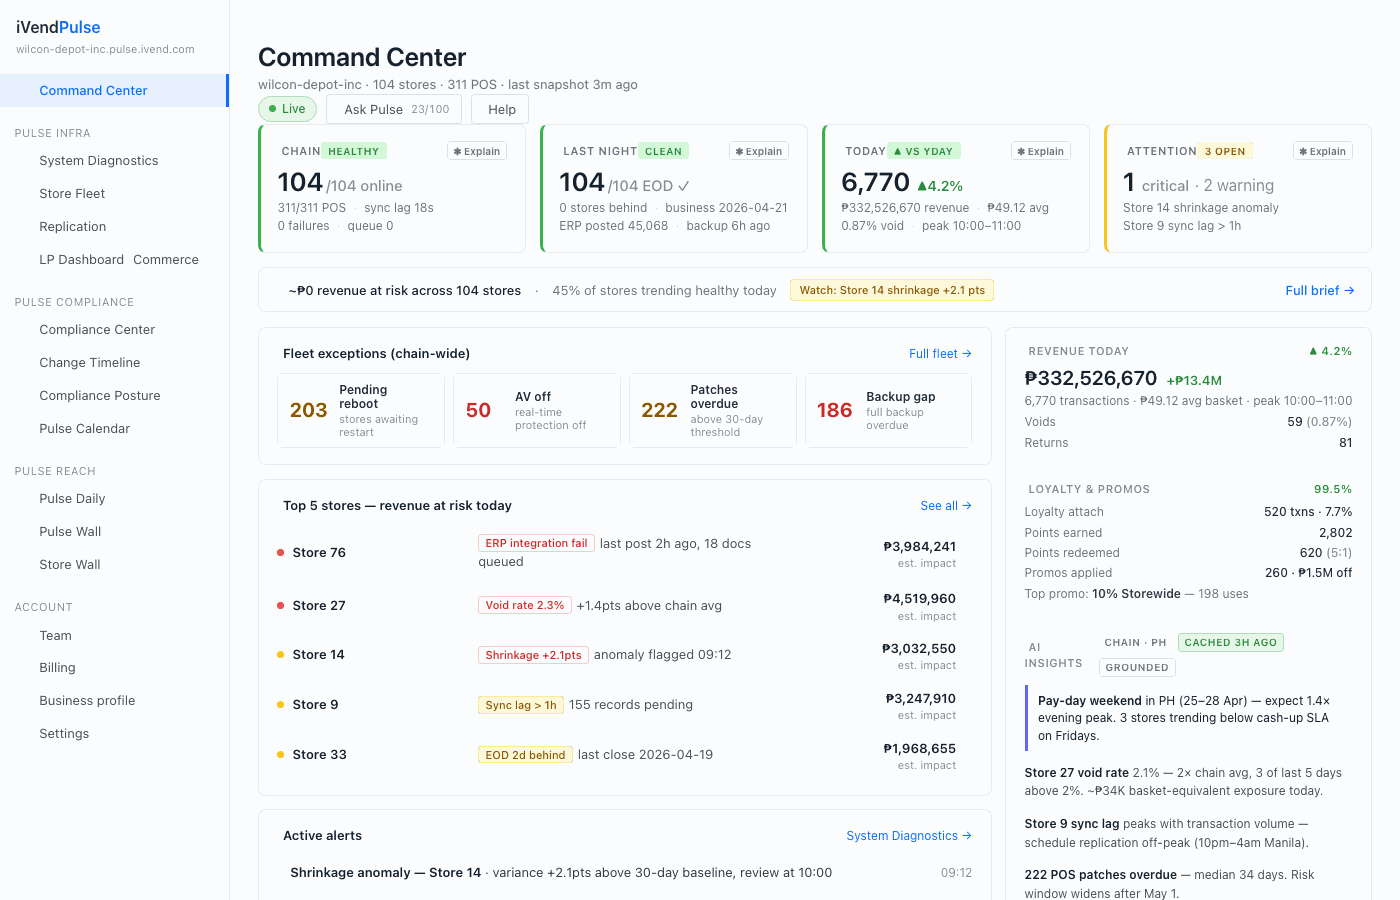Click the Help button
The width and height of the screenshot is (1400, 900).
pos(501,109)
